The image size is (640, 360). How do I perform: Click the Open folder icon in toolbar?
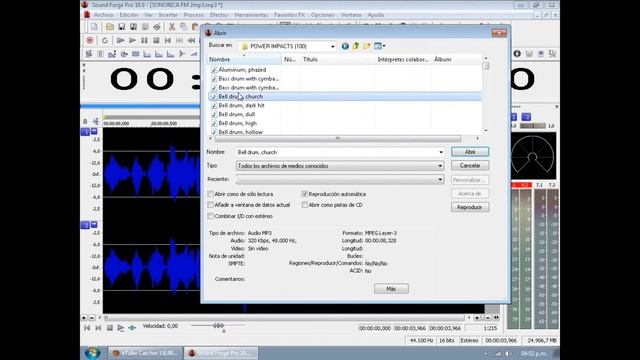(110, 27)
